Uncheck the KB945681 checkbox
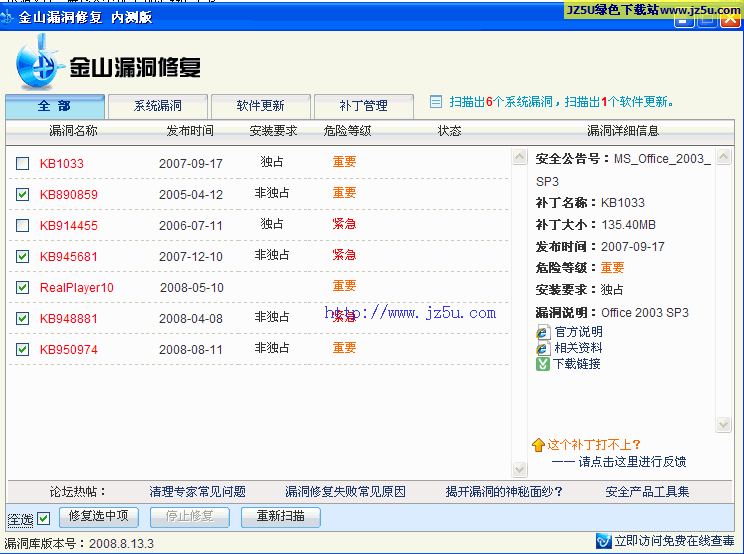Viewport: 744px width, 554px height. pyautogui.click(x=22, y=257)
